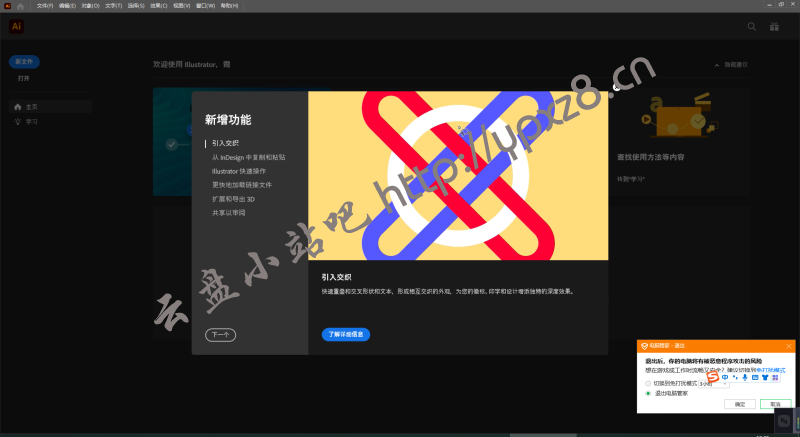Select 更快地加载链接文件 feature
Image resolution: width=800 pixels, height=437 pixels.
pyautogui.click(x=242, y=185)
